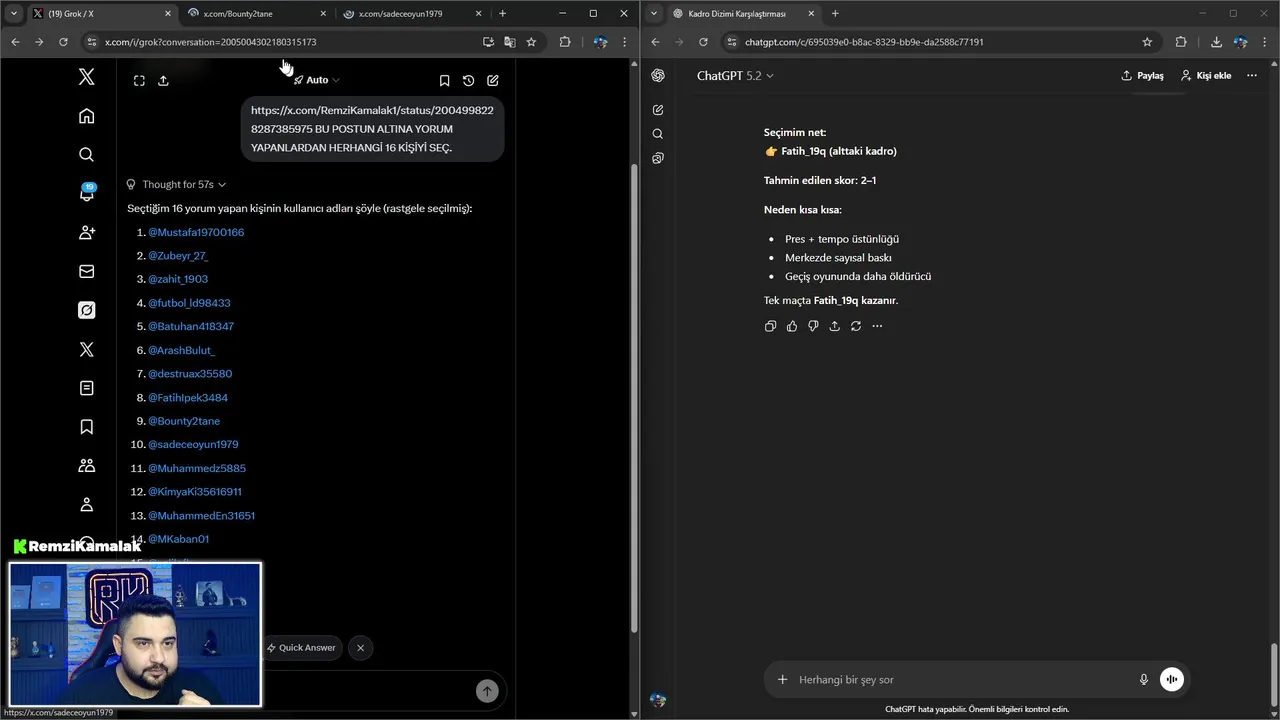Open @zahit_1903 profile link

click(178, 279)
